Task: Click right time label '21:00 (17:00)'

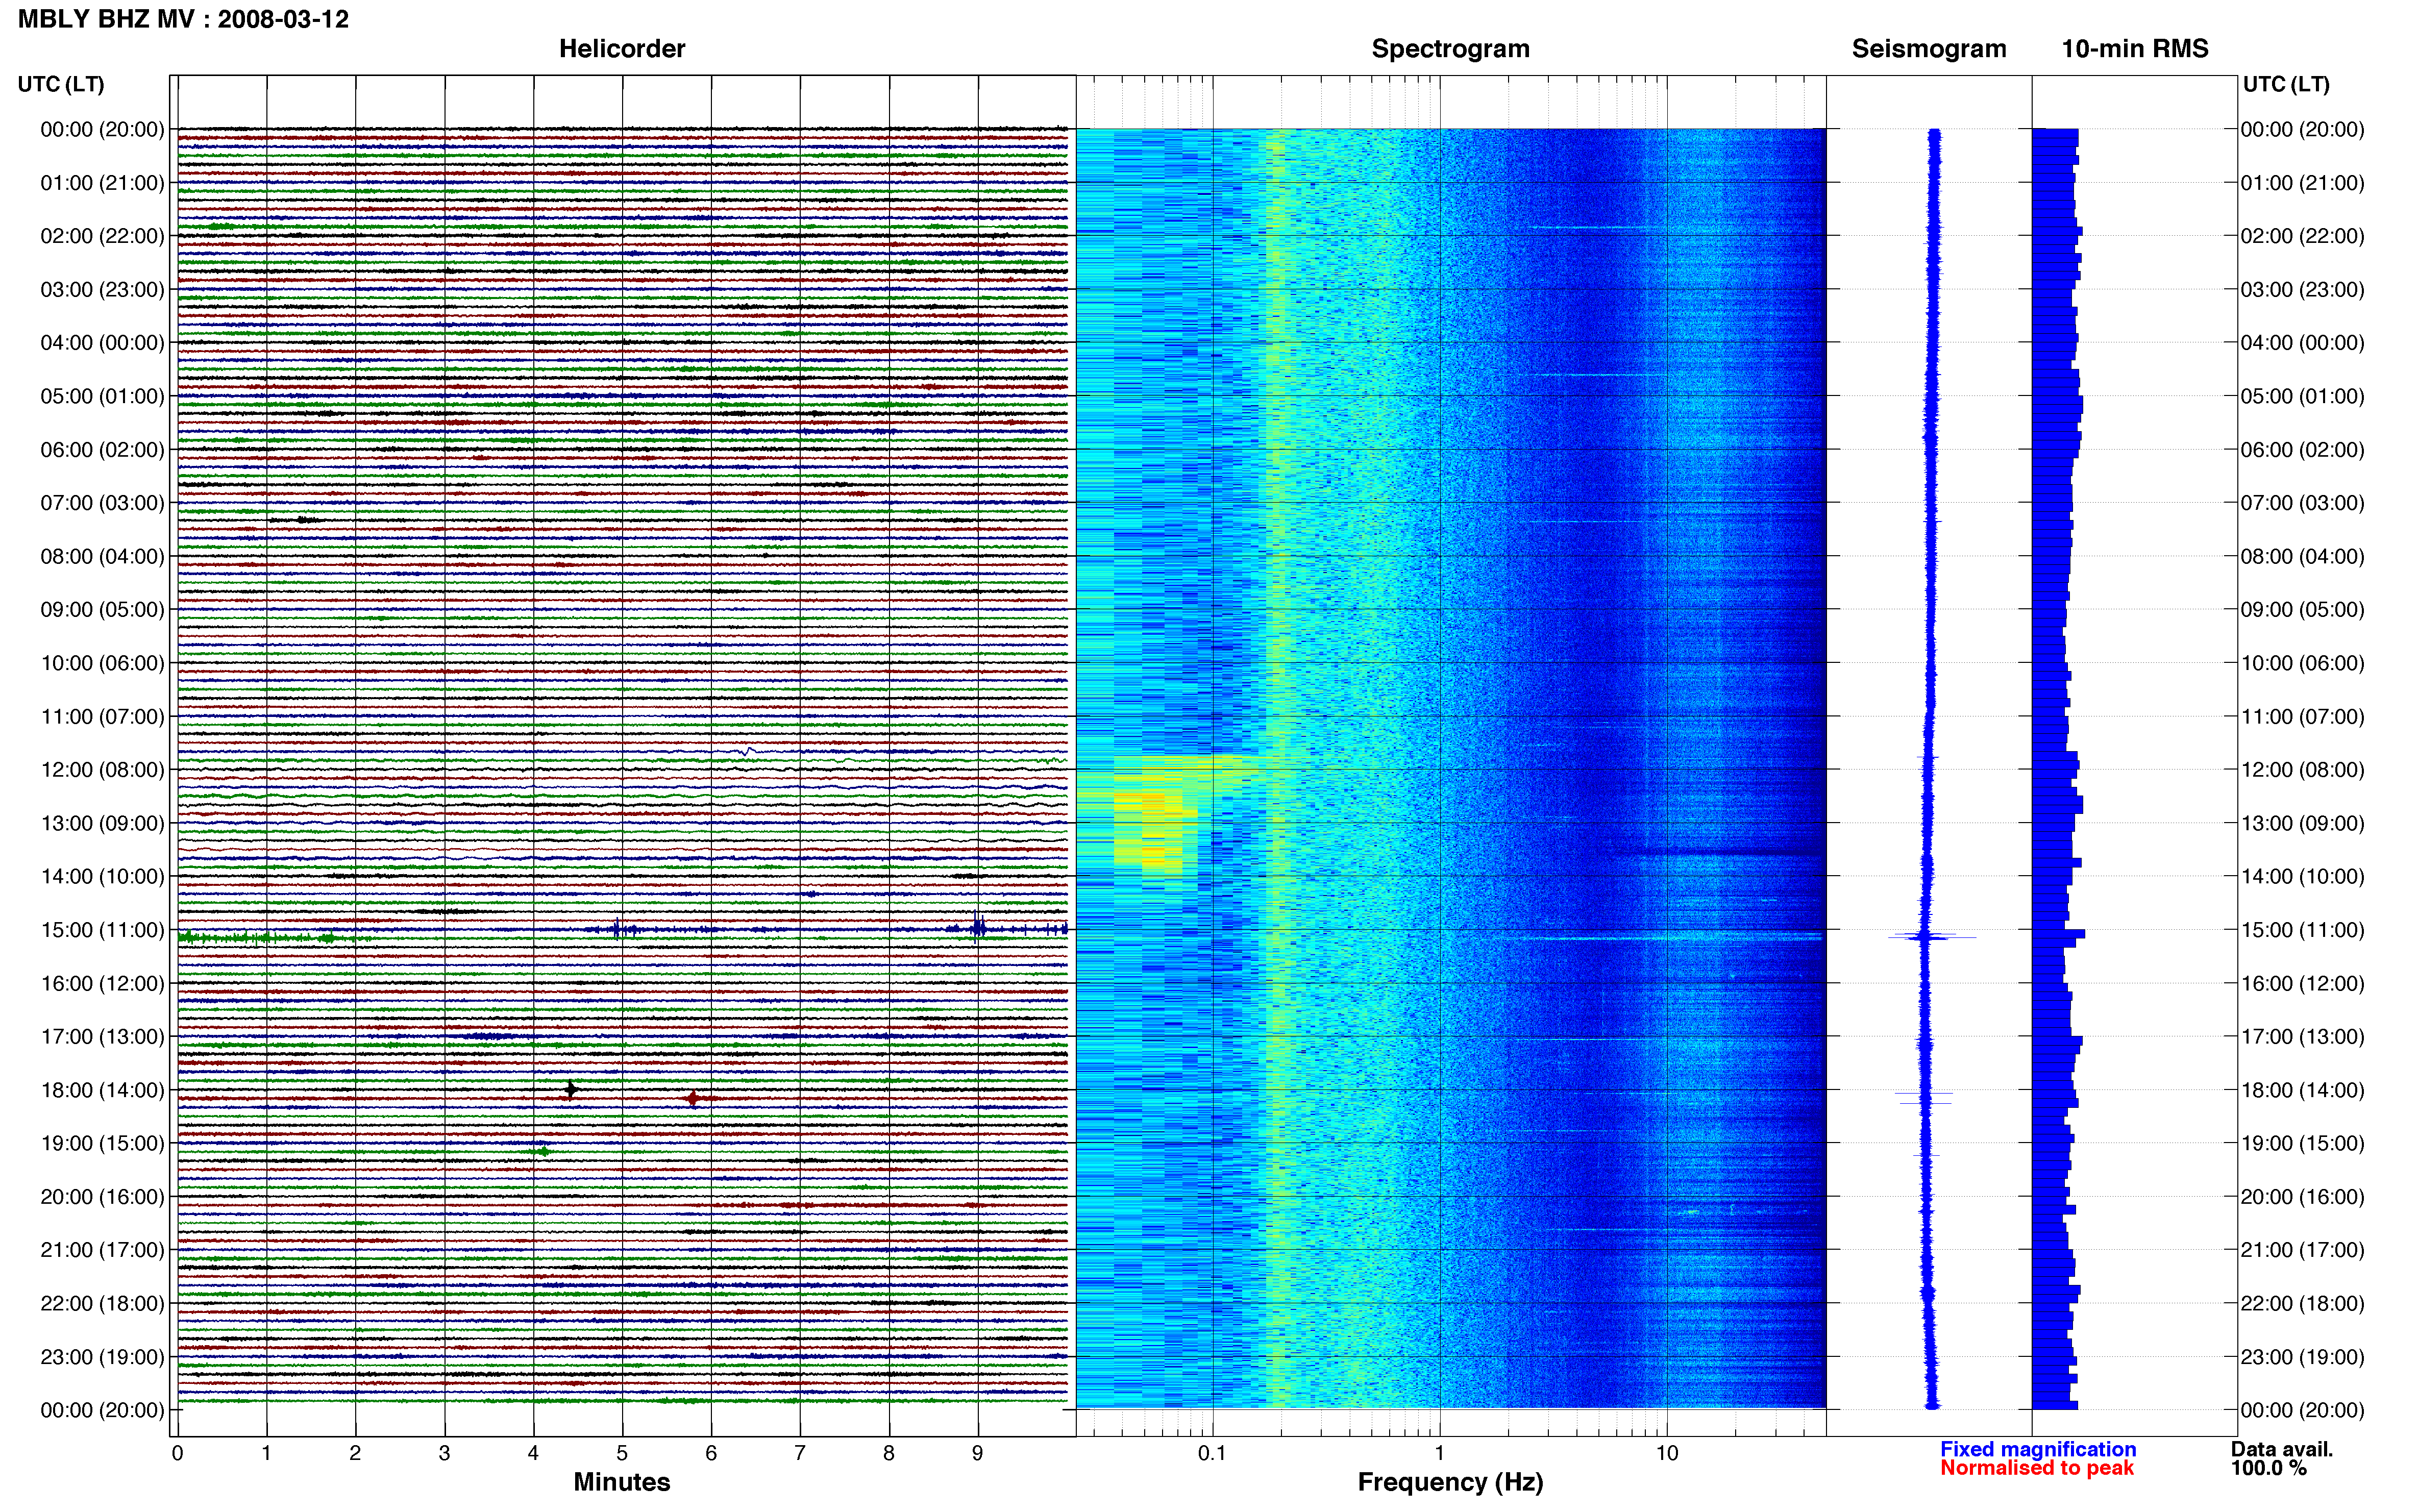Action: pos(2302,1250)
